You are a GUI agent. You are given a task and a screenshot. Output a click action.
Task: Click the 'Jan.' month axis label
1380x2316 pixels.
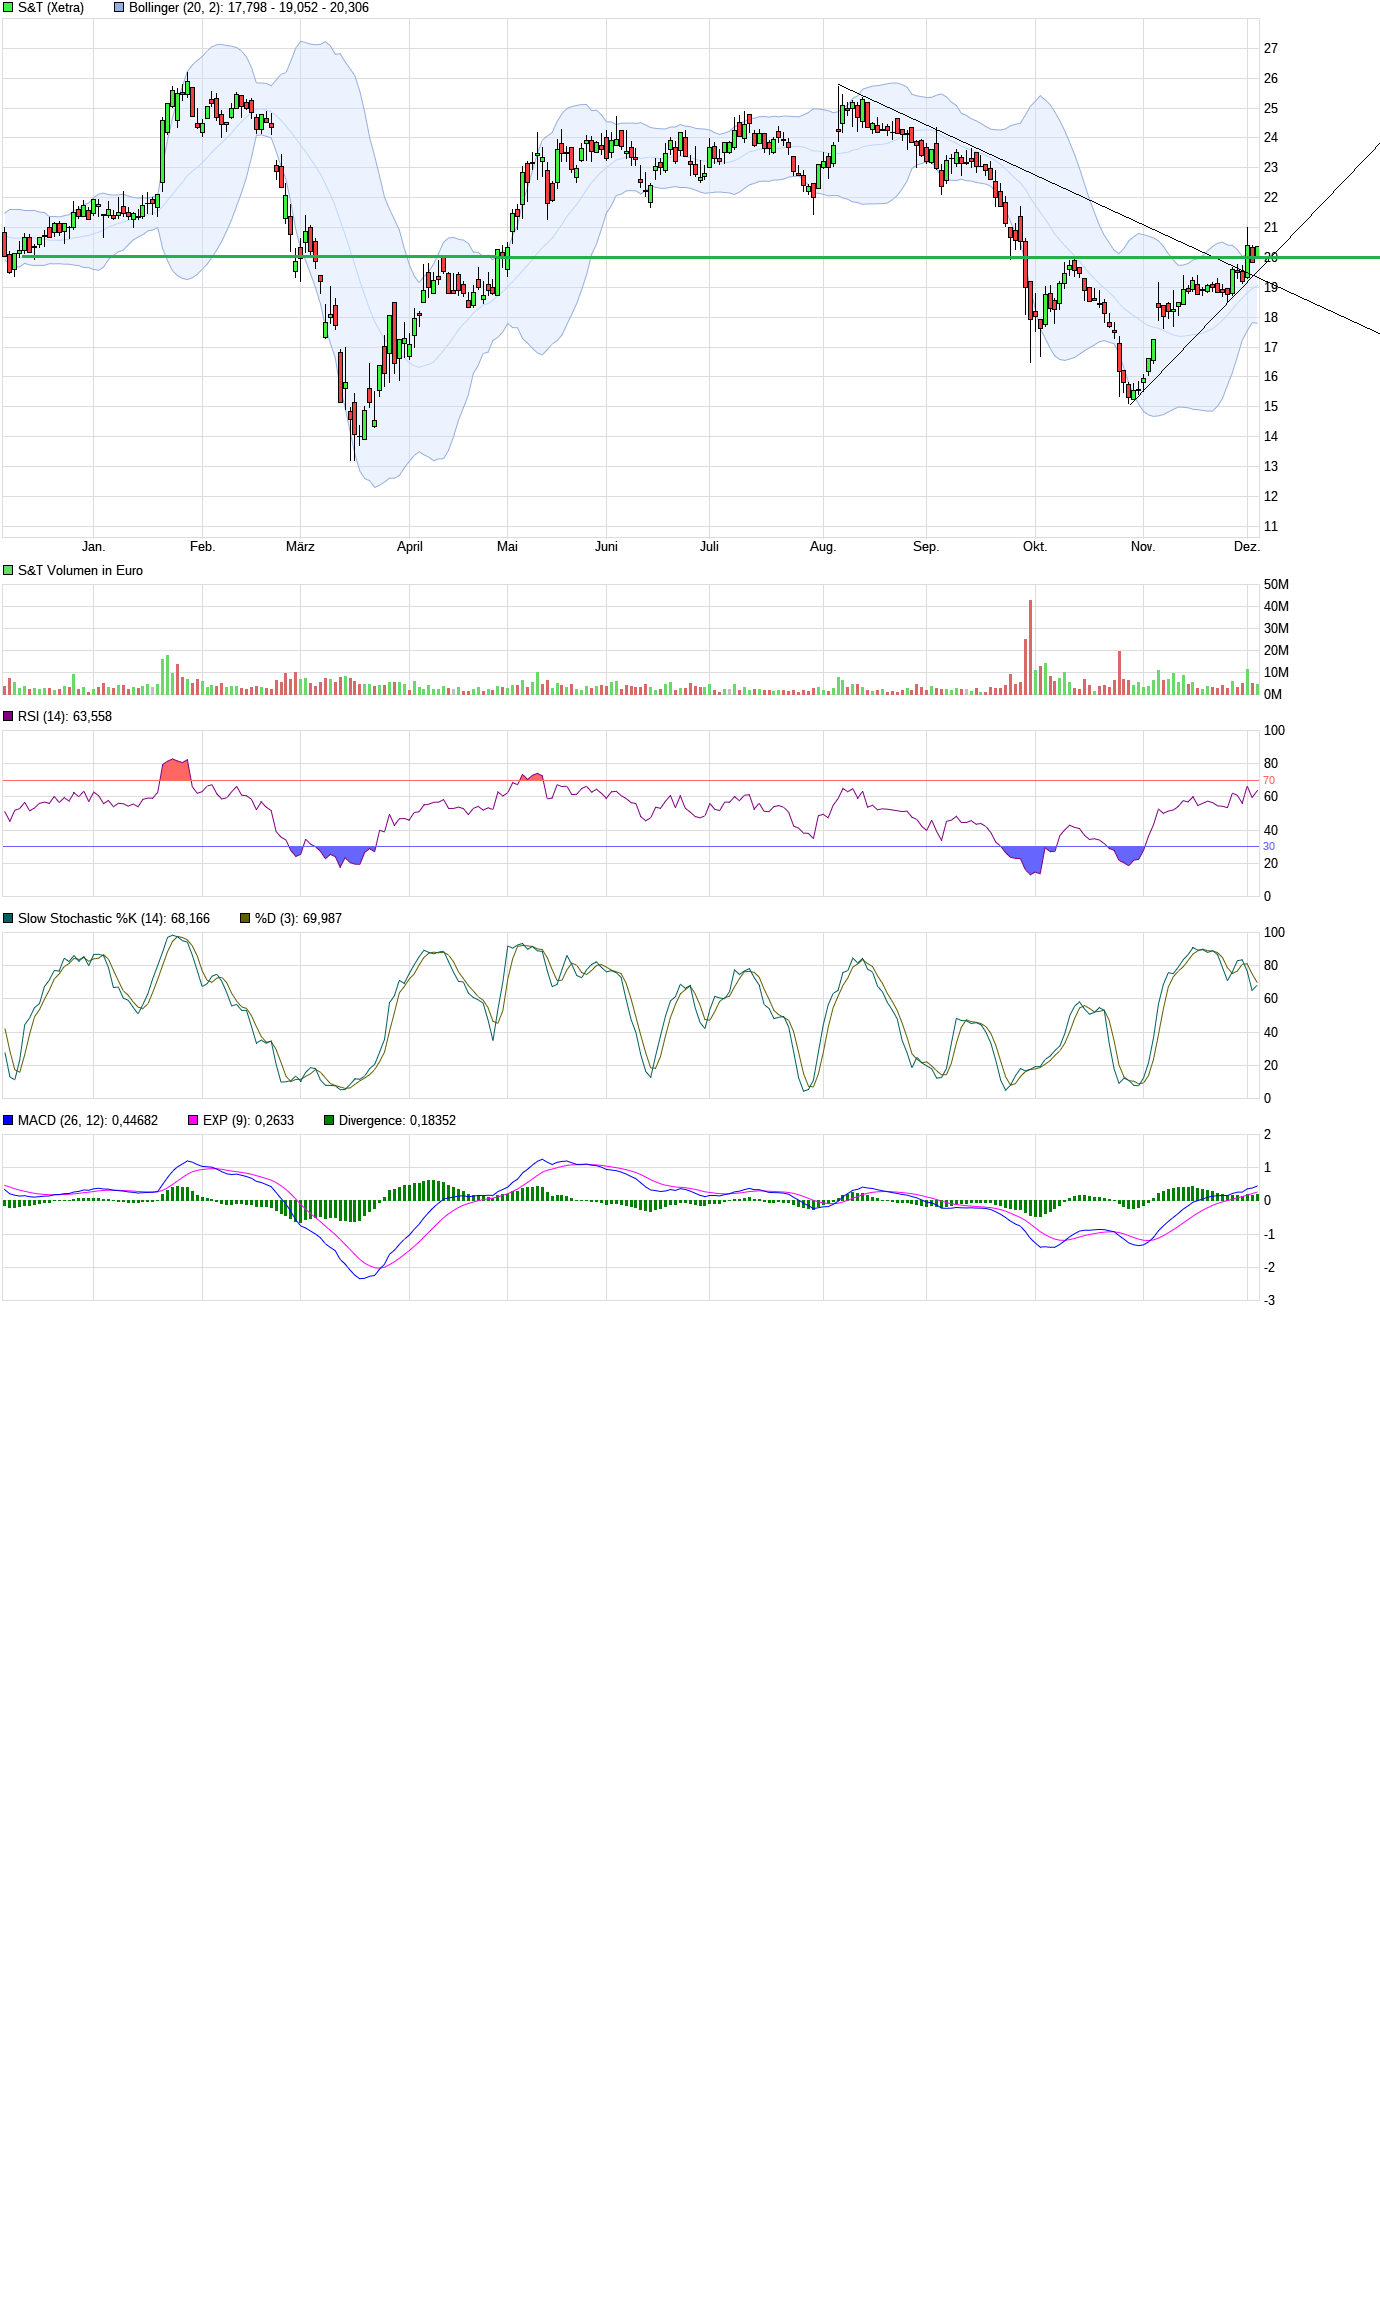click(93, 547)
